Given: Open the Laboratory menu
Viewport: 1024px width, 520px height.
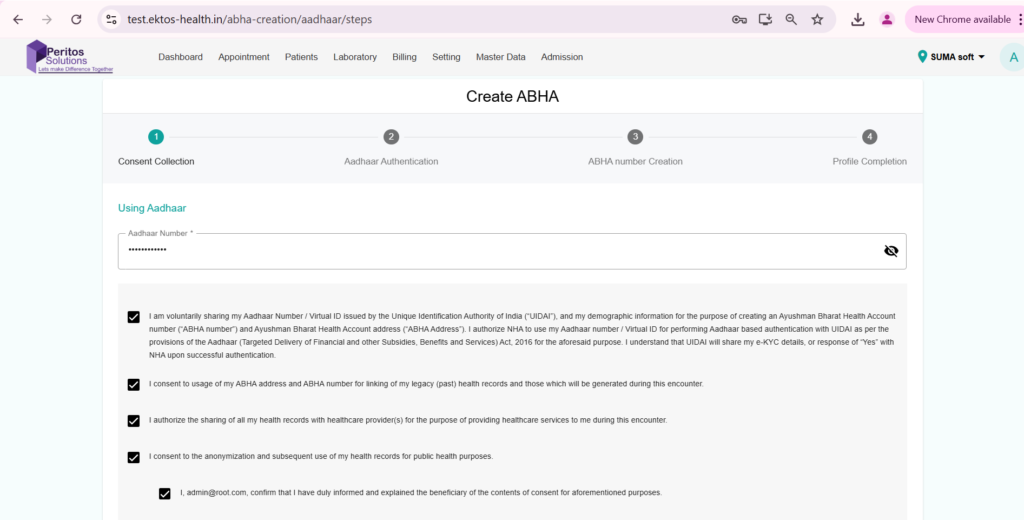Looking at the screenshot, I should coord(355,57).
